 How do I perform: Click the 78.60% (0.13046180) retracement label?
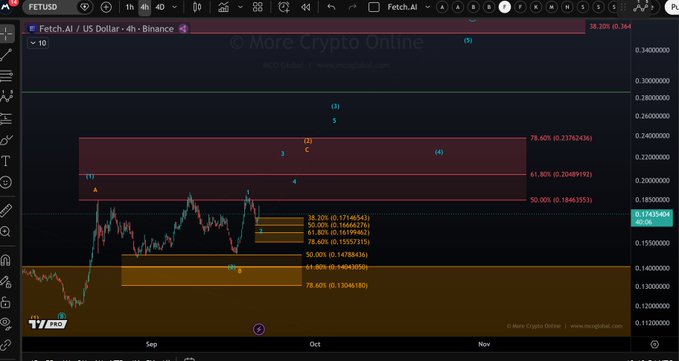click(336, 285)
